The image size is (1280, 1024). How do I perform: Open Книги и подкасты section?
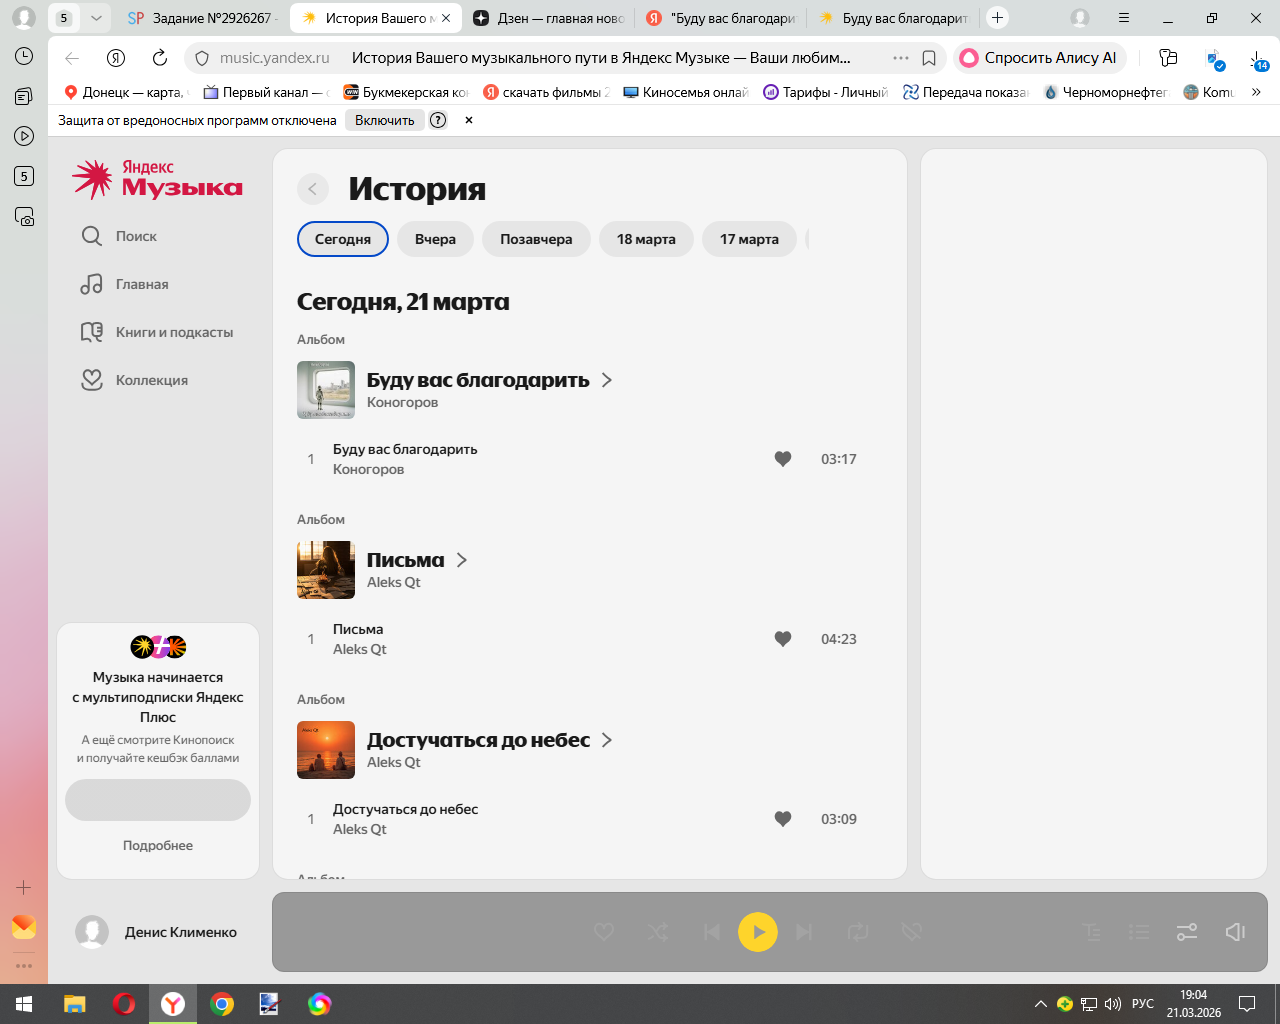(x=157, y=332)
